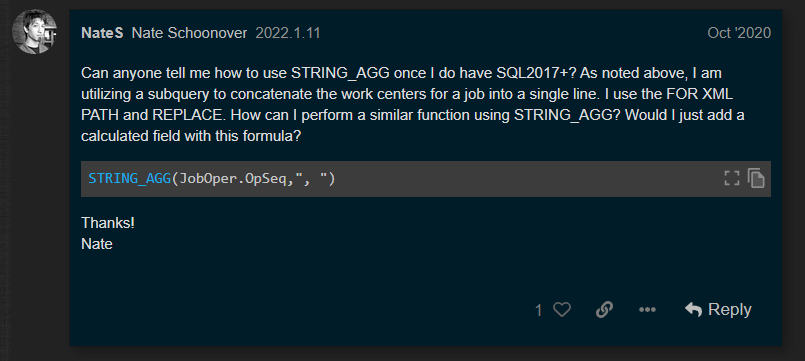The height and width of the screenshot is (361, 805).
Task: Click the JobOper.OpSeq text in the code block
Action: (x=235, y=179)
